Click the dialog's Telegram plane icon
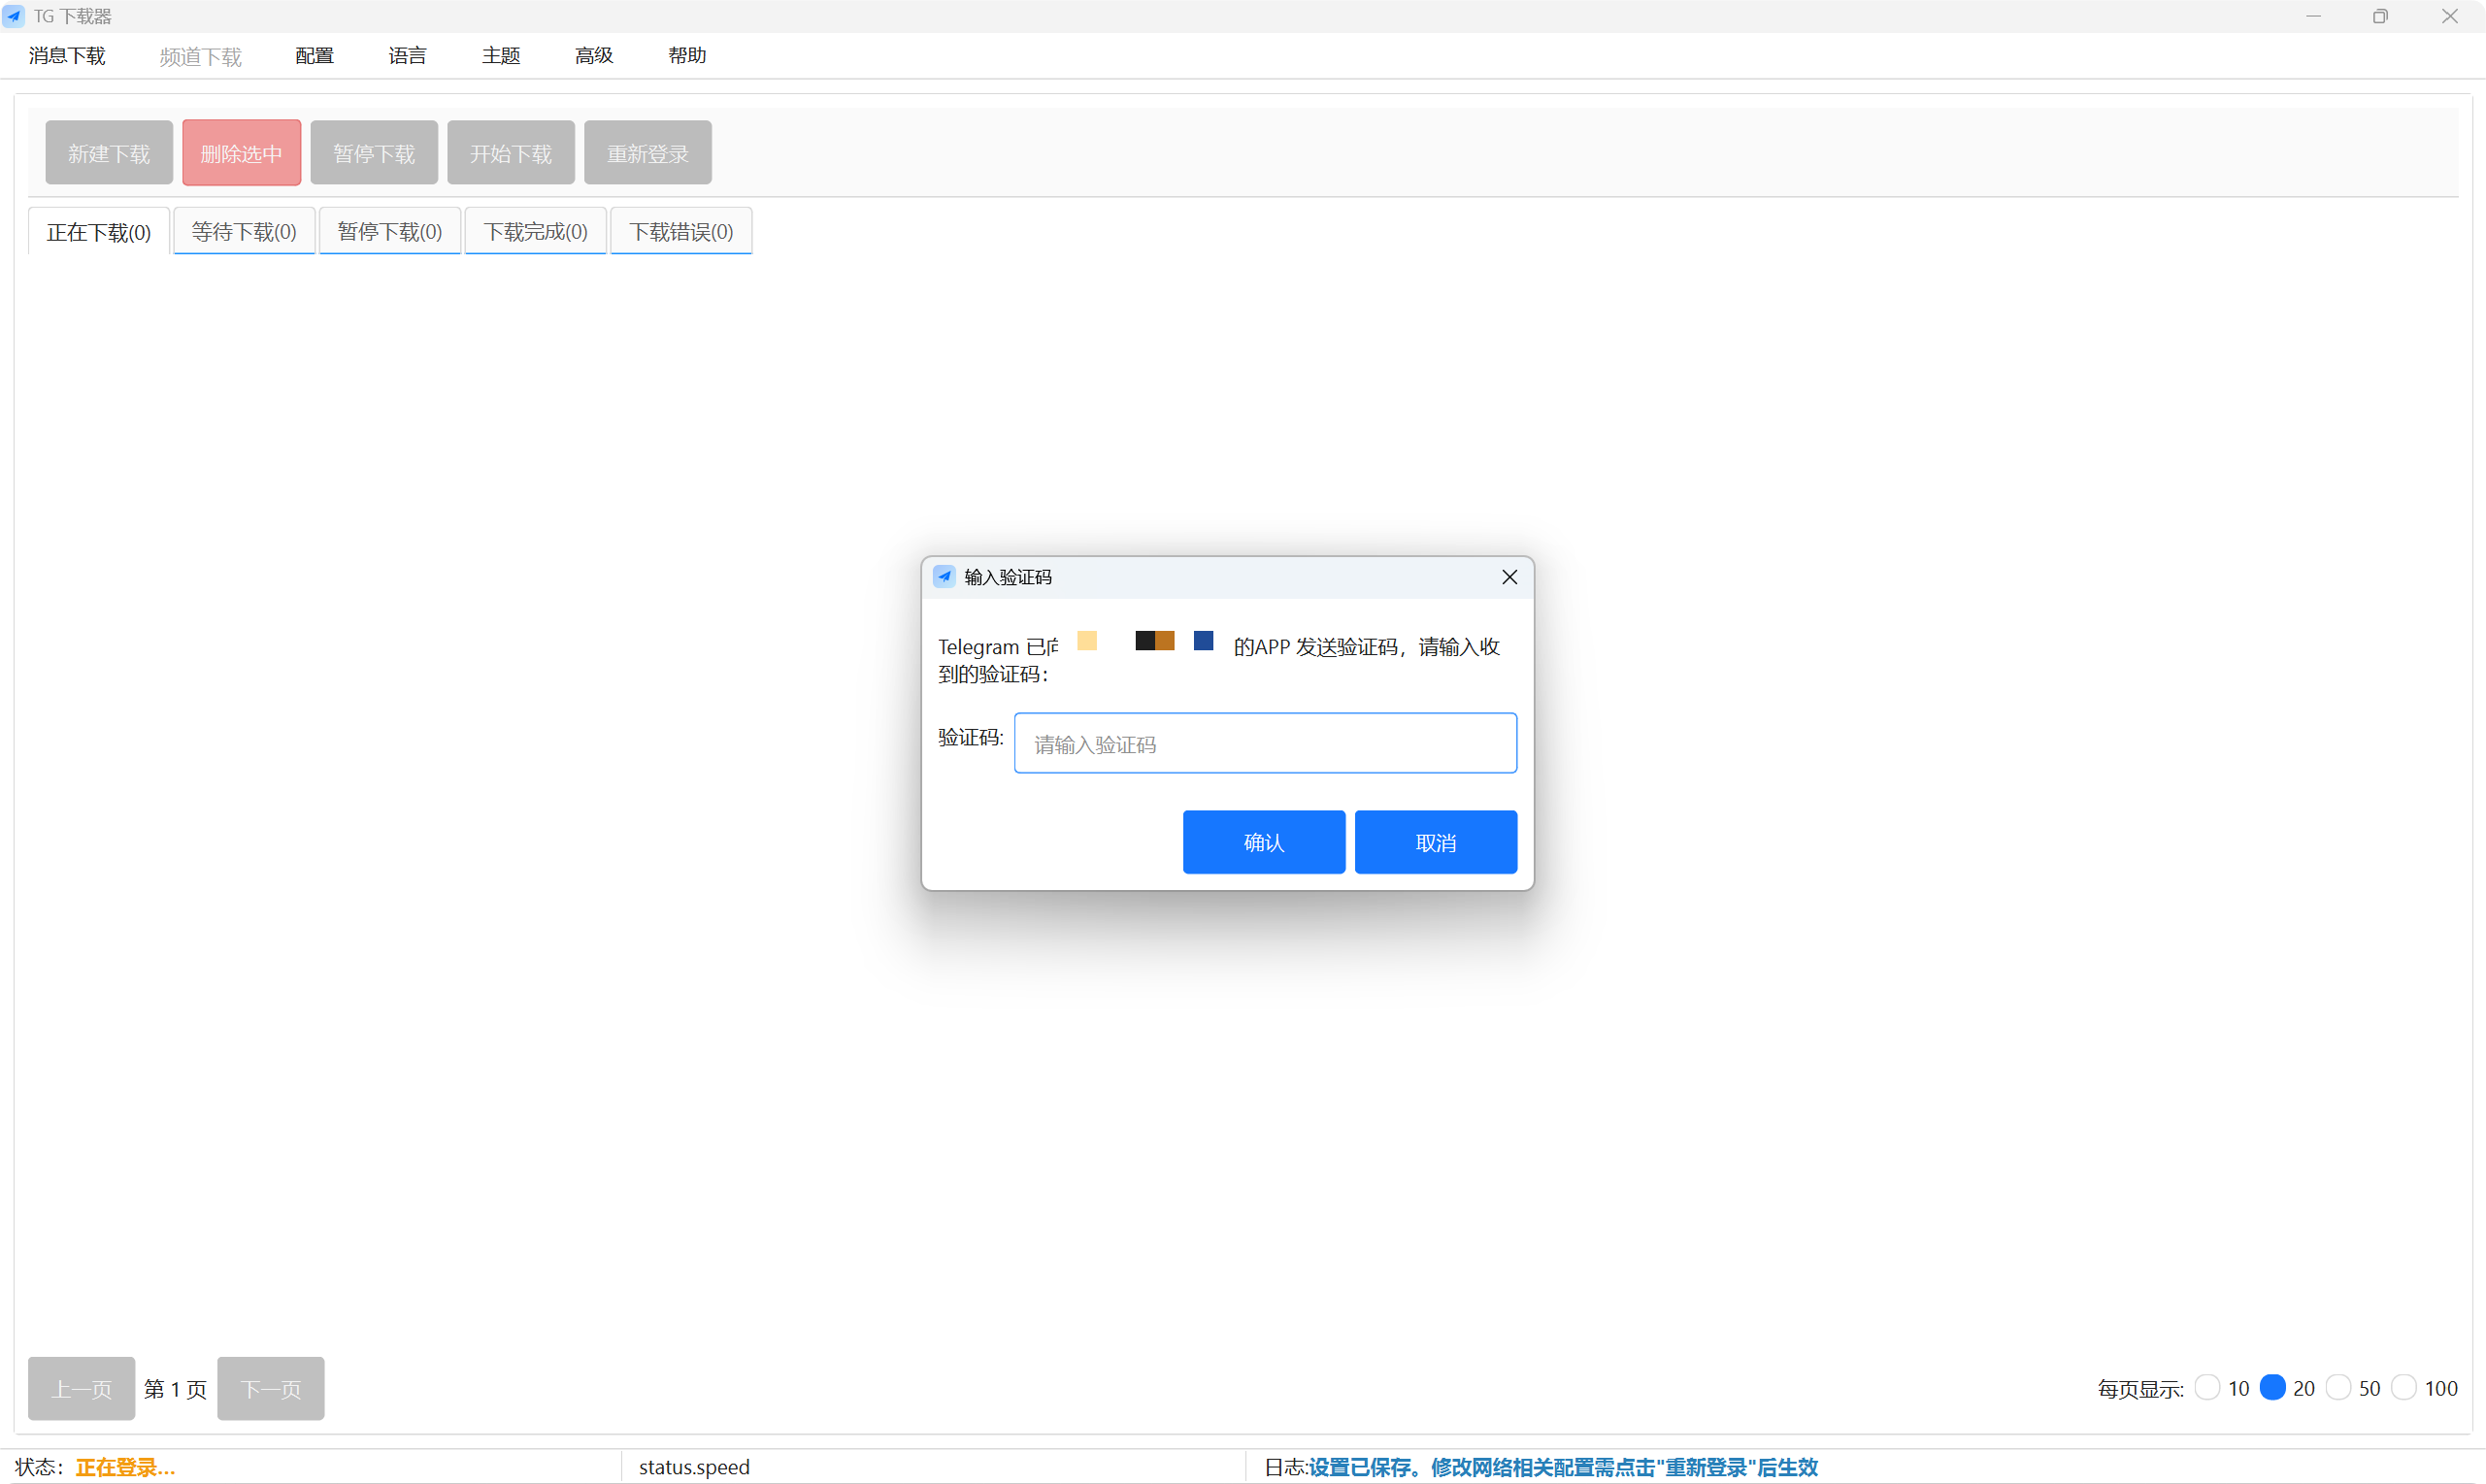2486x1484 pixels. 944,577
